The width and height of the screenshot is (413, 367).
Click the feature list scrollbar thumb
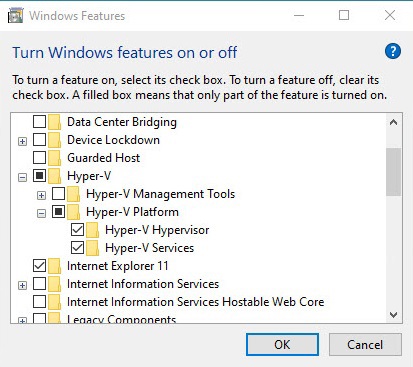393,172
